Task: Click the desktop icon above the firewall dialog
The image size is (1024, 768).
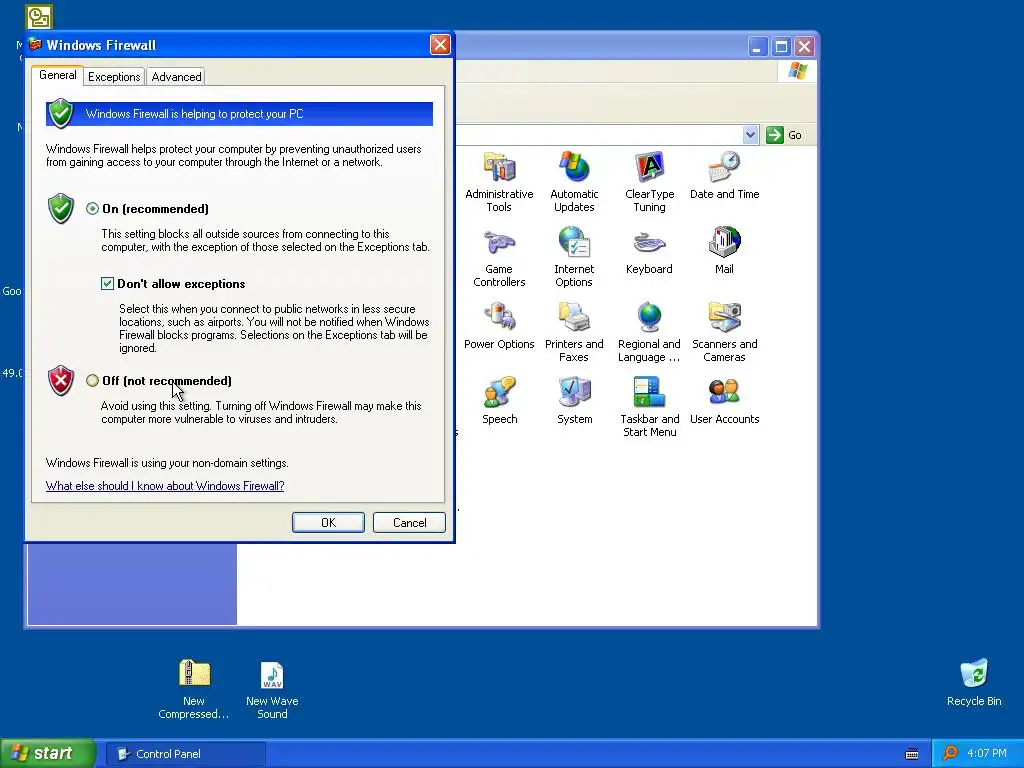Action: coord(39,16)
